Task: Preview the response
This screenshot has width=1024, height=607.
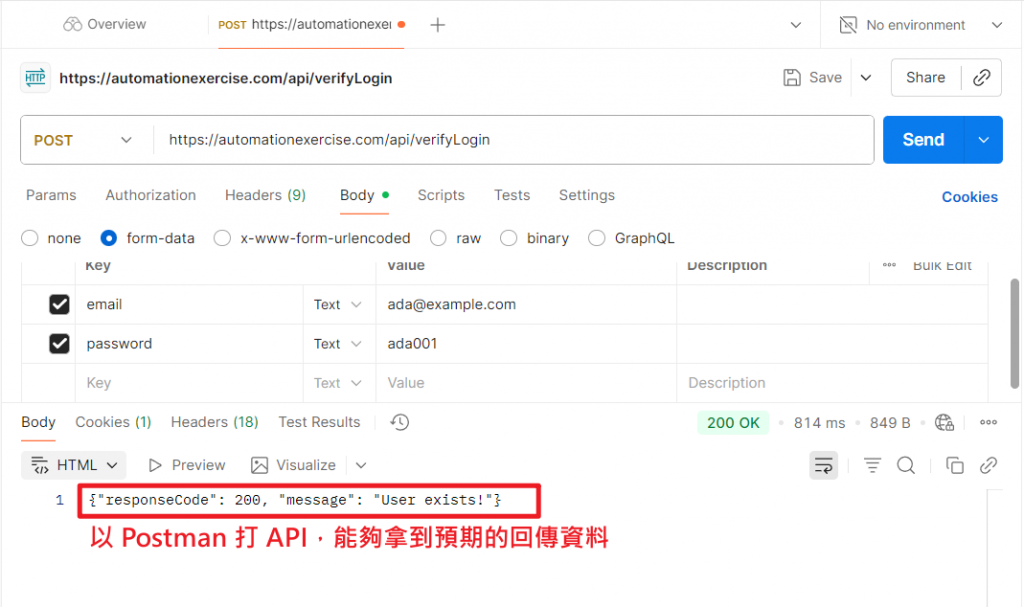Action: tap(187, 465)
